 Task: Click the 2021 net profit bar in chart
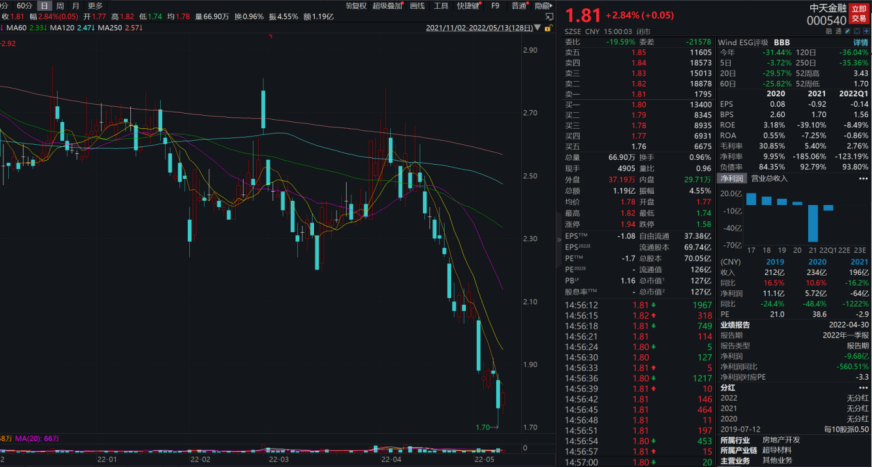click(x=813, y=223)
